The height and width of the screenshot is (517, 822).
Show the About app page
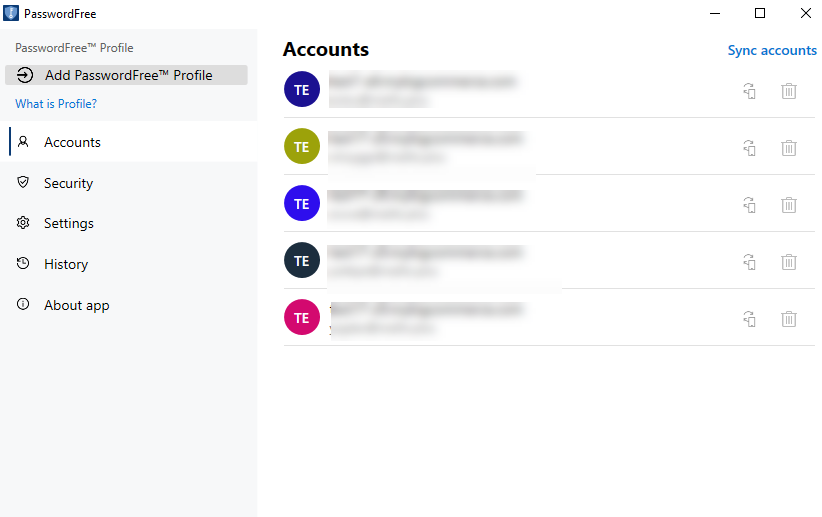[x=76, y=305]
